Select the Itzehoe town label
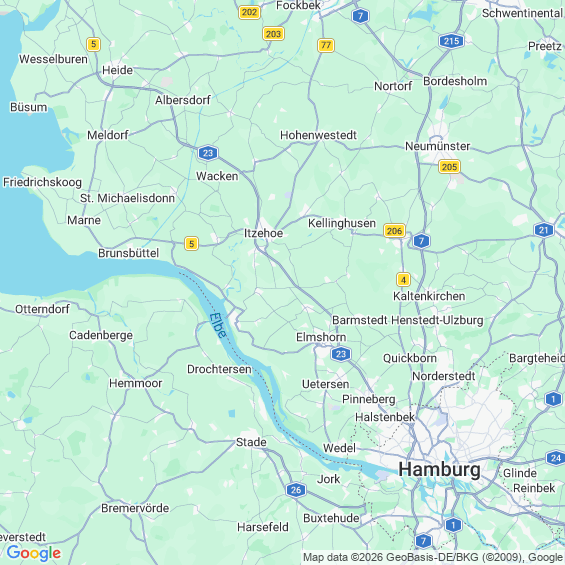Screen dimensions: 565x565 [263, 233]
